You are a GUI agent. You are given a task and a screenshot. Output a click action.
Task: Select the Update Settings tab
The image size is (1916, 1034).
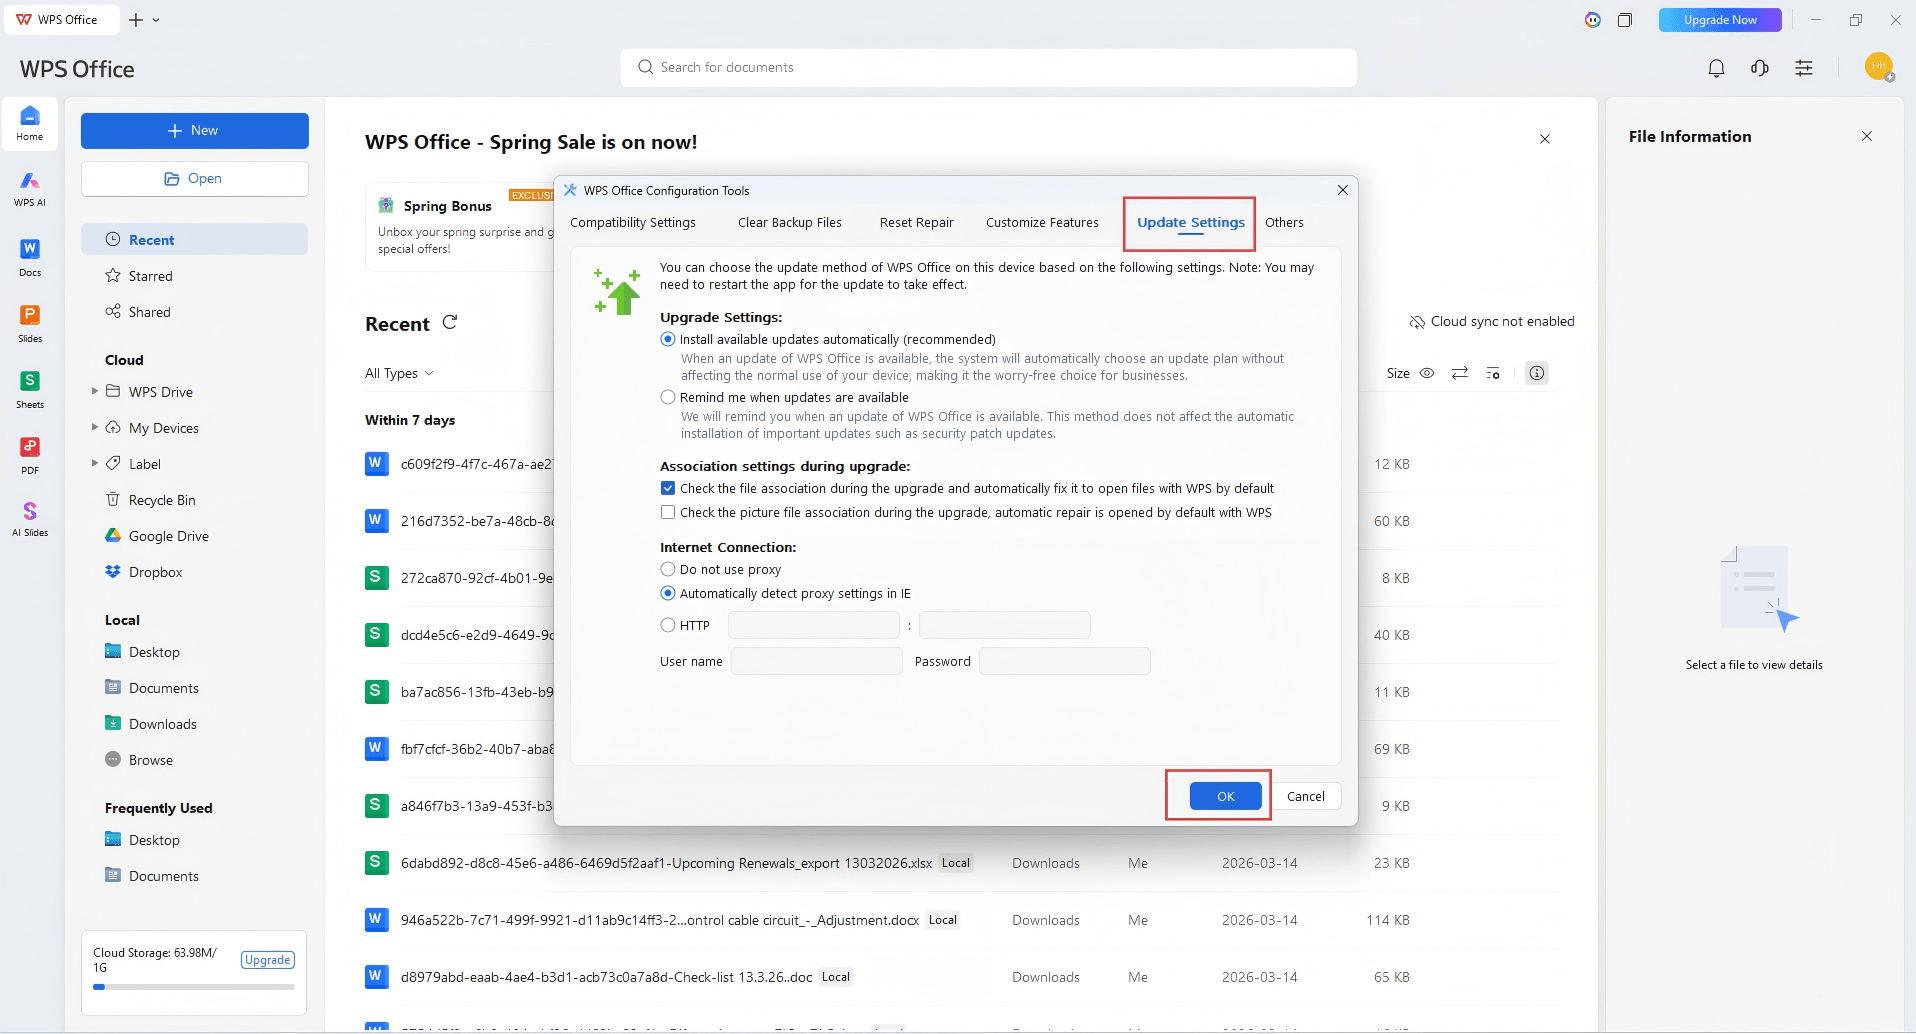(x=1190, y=222)
